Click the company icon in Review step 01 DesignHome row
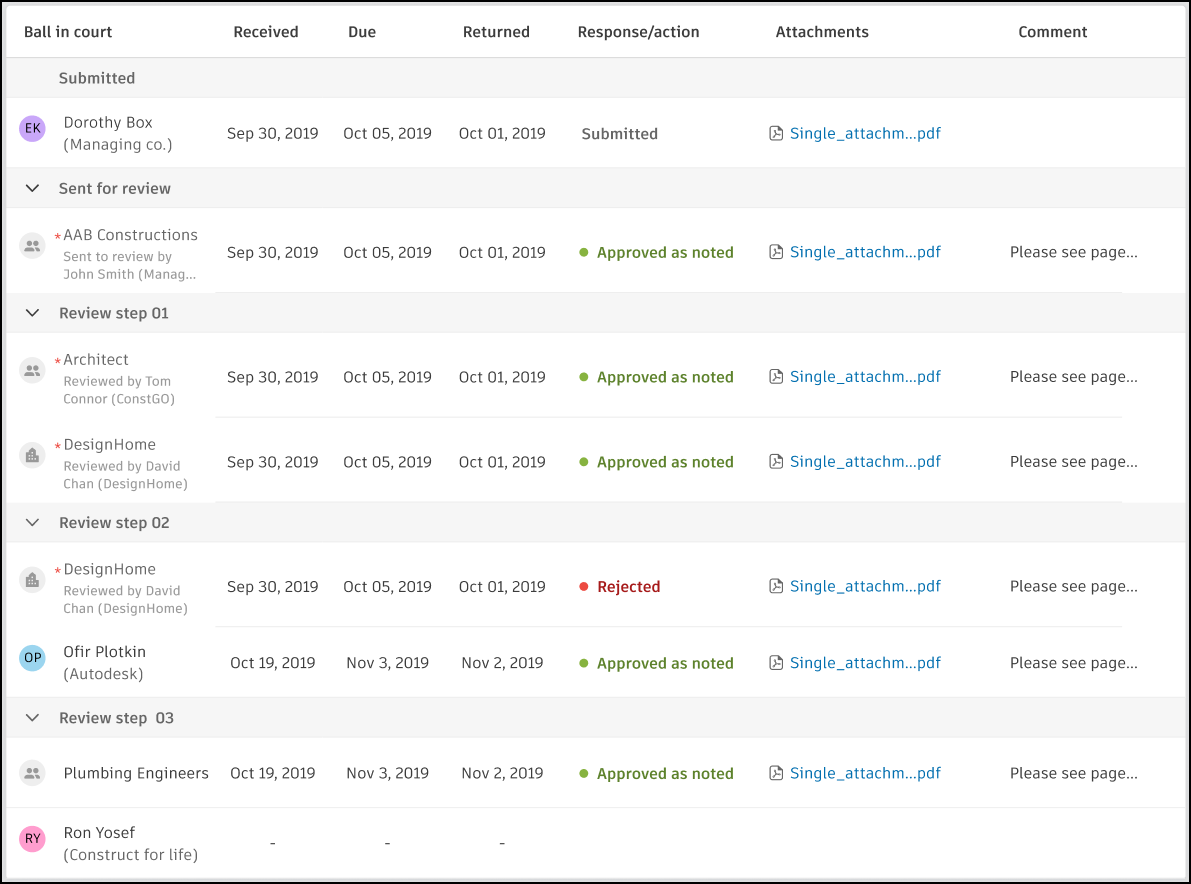Screen dimensions: 1191x884 33,456
